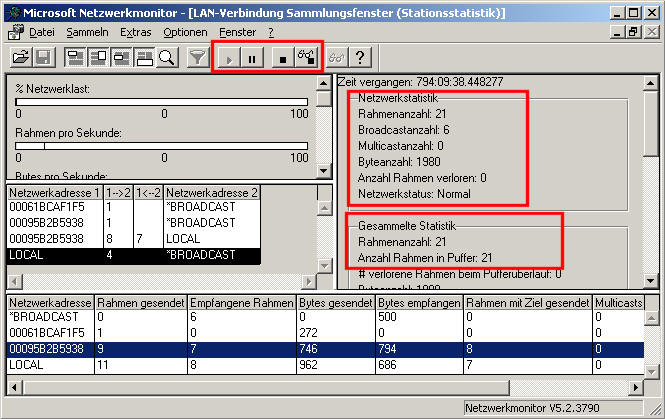665x419 pixels.
Task: Open the Fenster menu
Action: pyautogui.click(x=238, y=32)
